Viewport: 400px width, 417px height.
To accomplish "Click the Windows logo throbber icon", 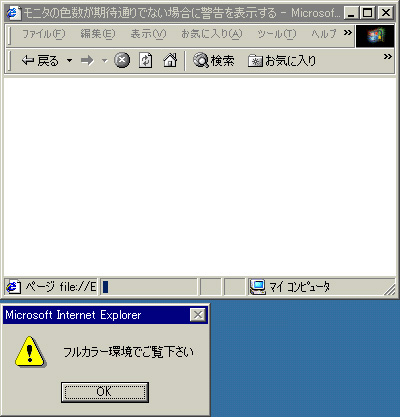I will (x=375, y=36).
